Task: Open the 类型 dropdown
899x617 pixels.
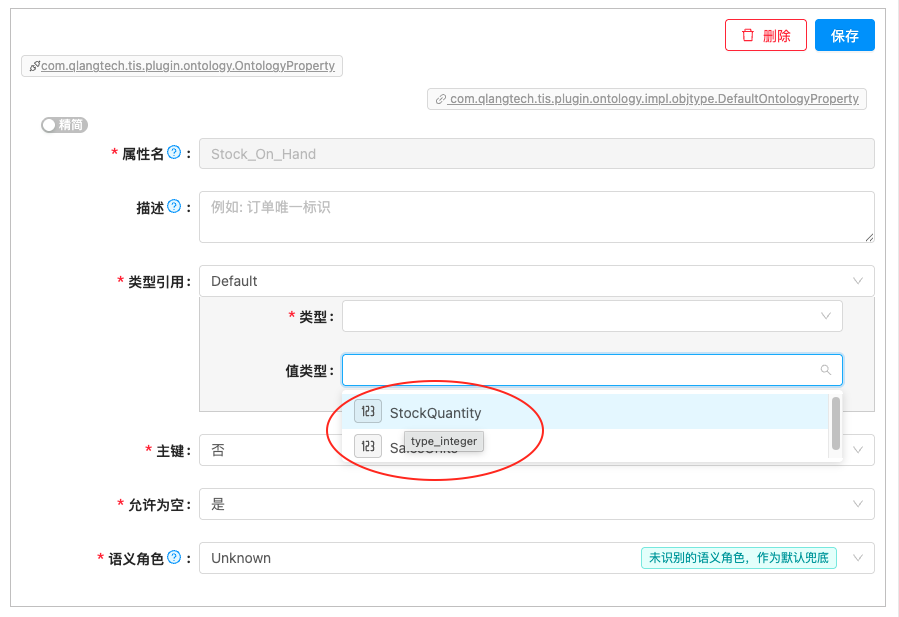Action: (592, 316)
